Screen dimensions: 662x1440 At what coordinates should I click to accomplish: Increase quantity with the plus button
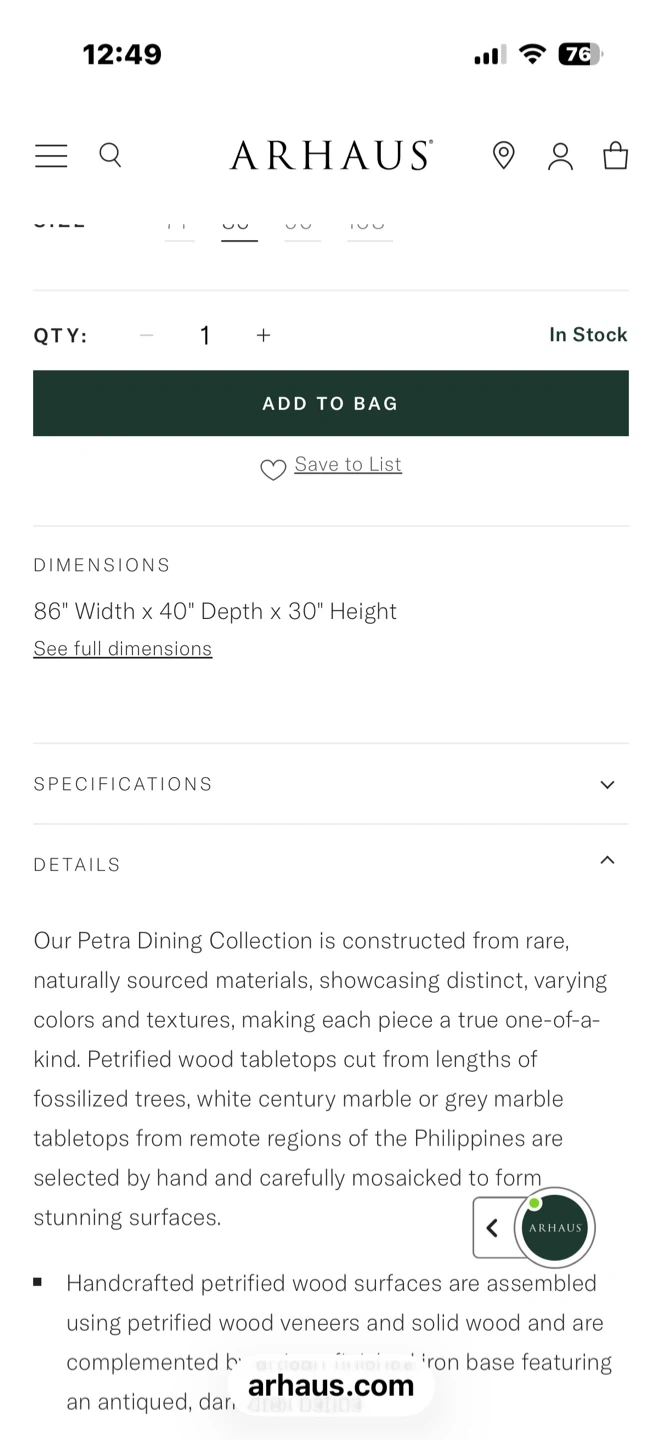(x=263, y=335)
